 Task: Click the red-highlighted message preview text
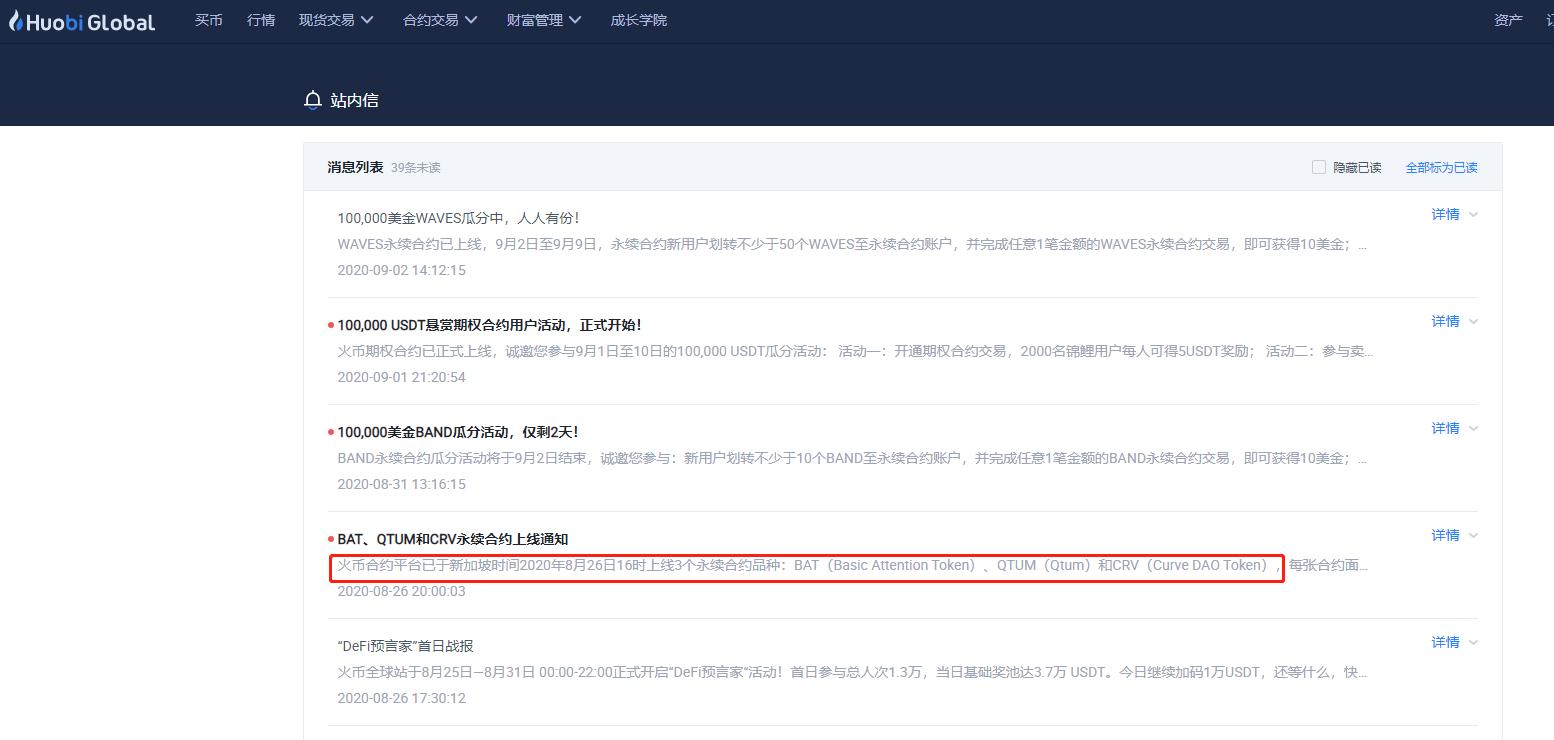pos(806,565)
